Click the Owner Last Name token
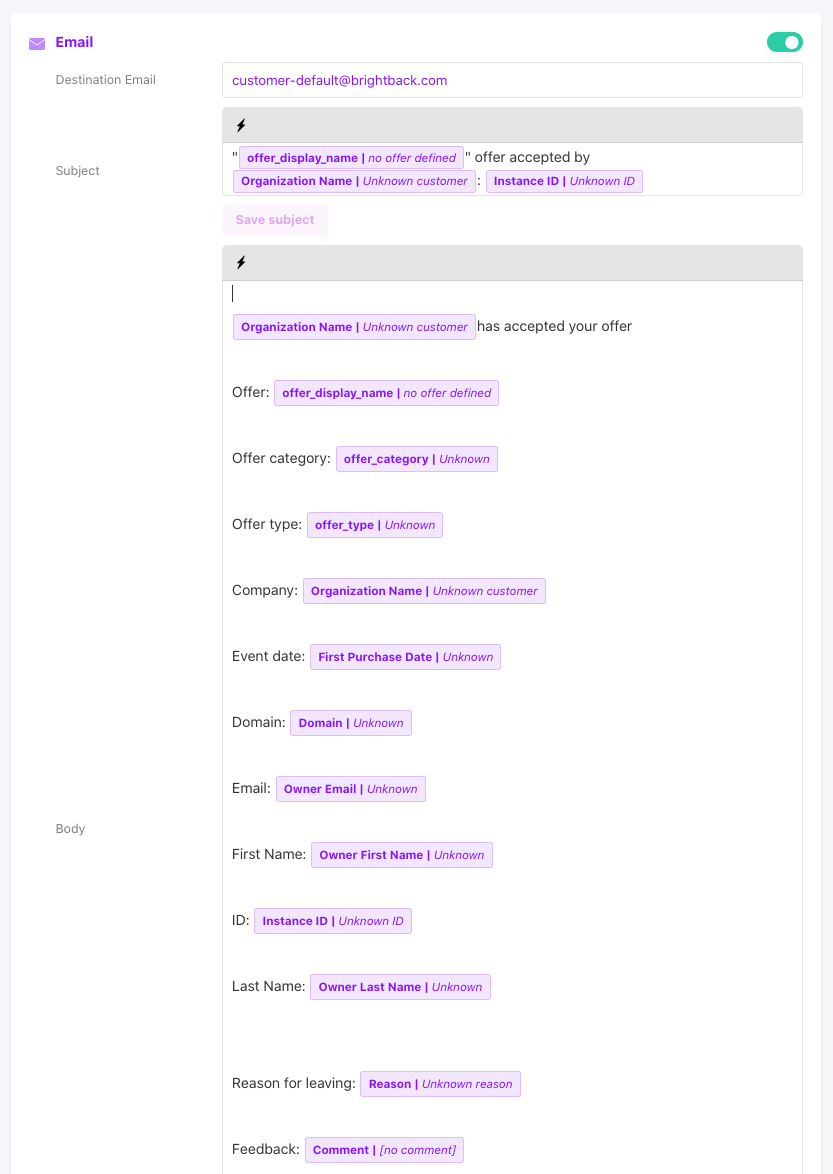 400,987
